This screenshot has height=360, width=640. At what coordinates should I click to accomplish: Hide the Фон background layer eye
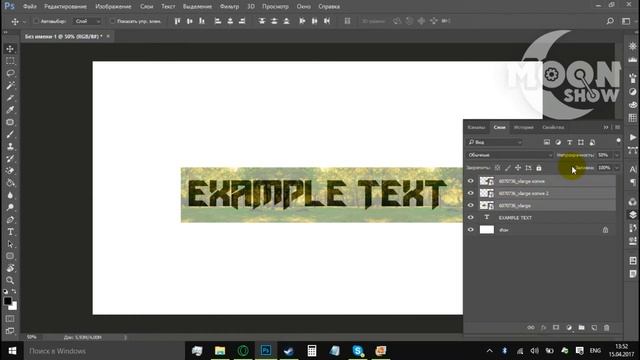[471, 230]
